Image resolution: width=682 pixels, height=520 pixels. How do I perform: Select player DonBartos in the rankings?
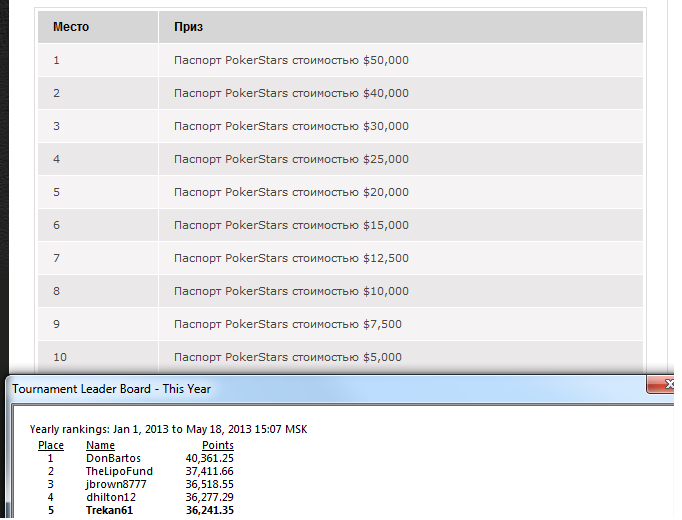[x=113, y=458]
